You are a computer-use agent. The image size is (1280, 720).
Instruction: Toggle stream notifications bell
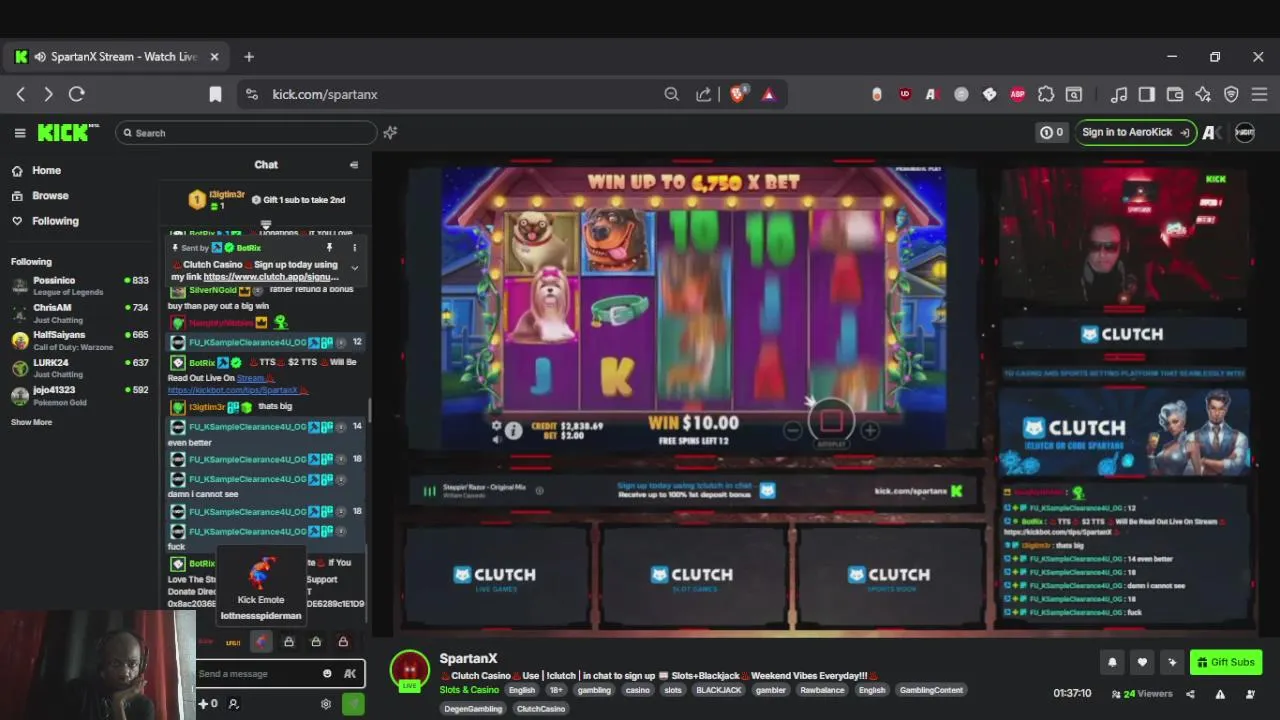point(1112,662)
